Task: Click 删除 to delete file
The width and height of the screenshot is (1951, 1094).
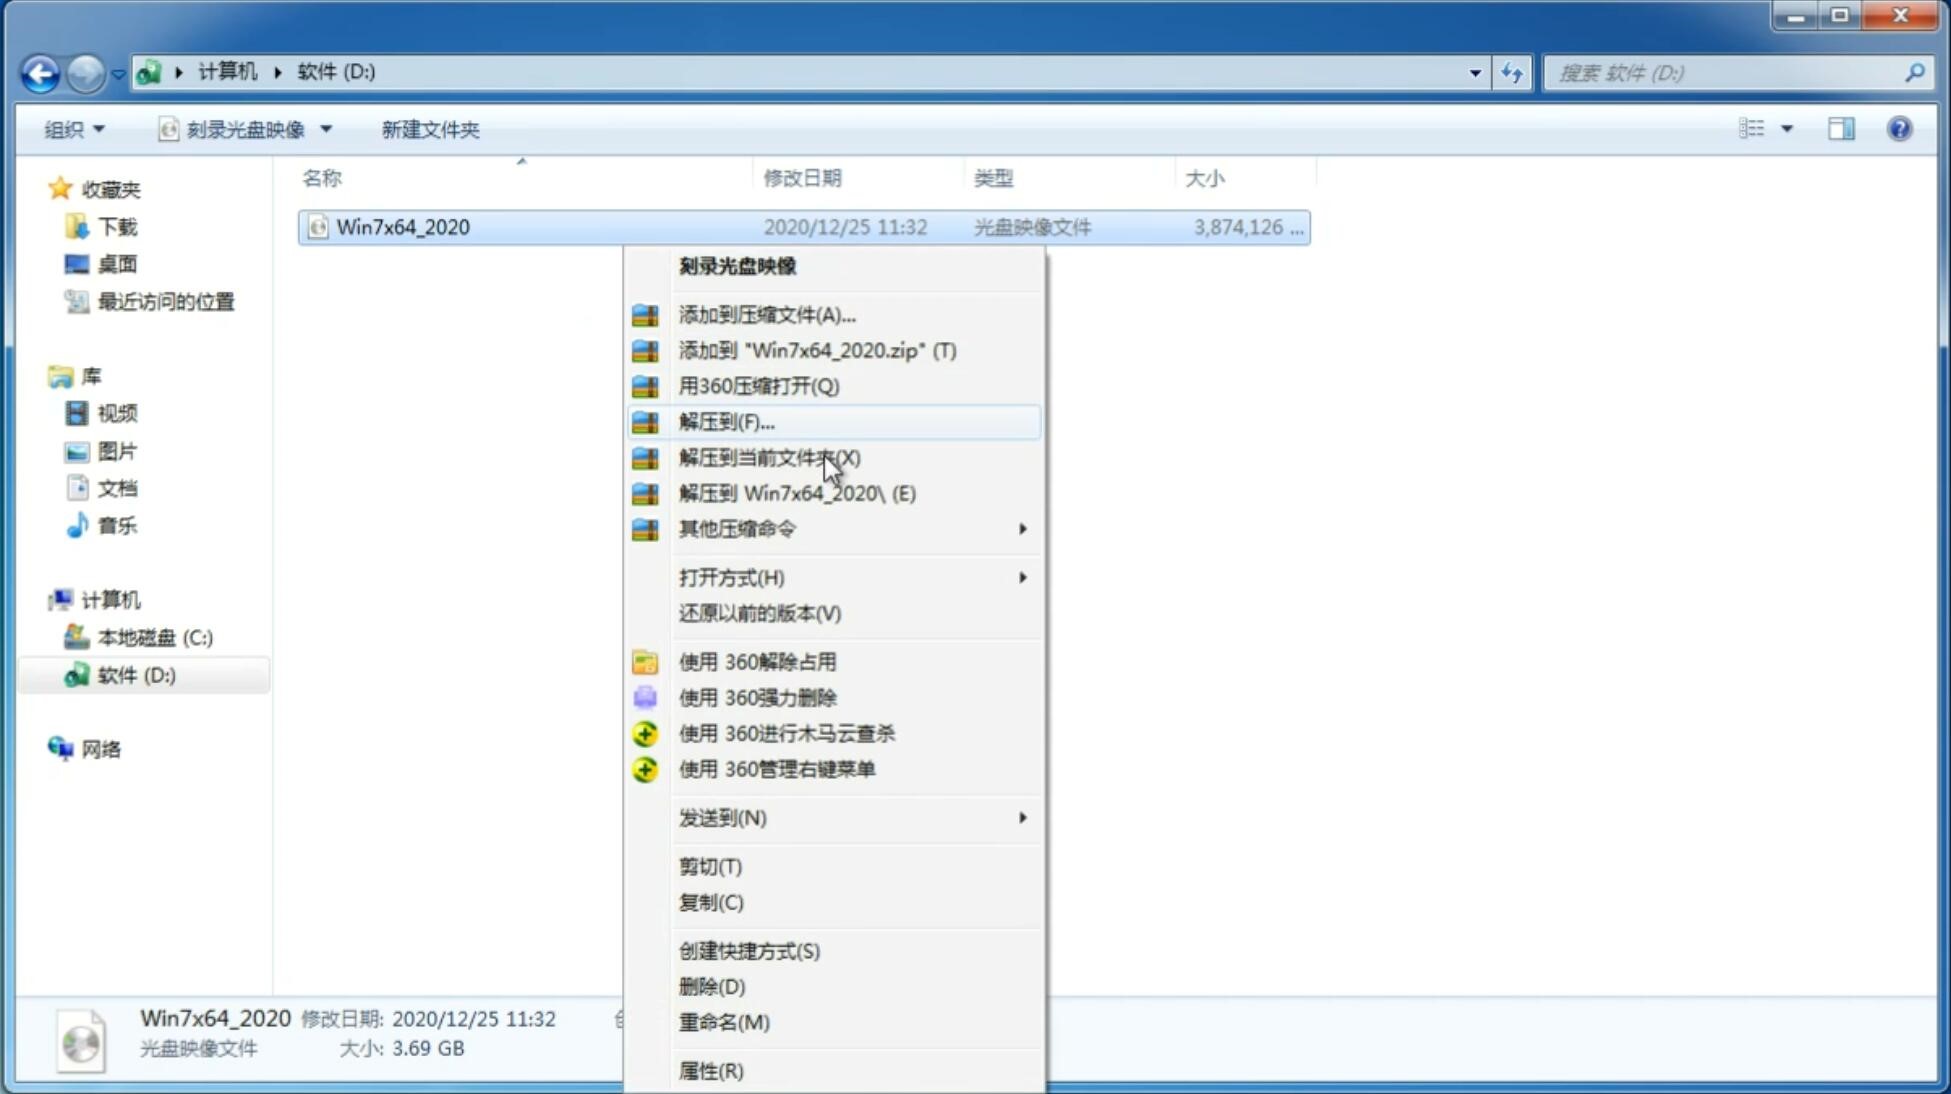Action: pyautogui.click(x=712, y=987)
